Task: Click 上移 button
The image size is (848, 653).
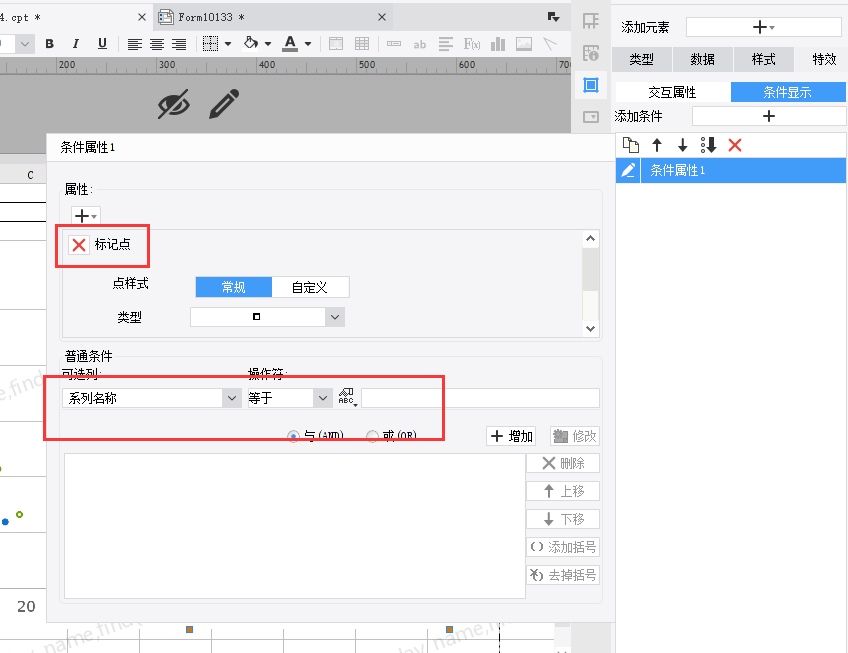Action: pos(563,491)
